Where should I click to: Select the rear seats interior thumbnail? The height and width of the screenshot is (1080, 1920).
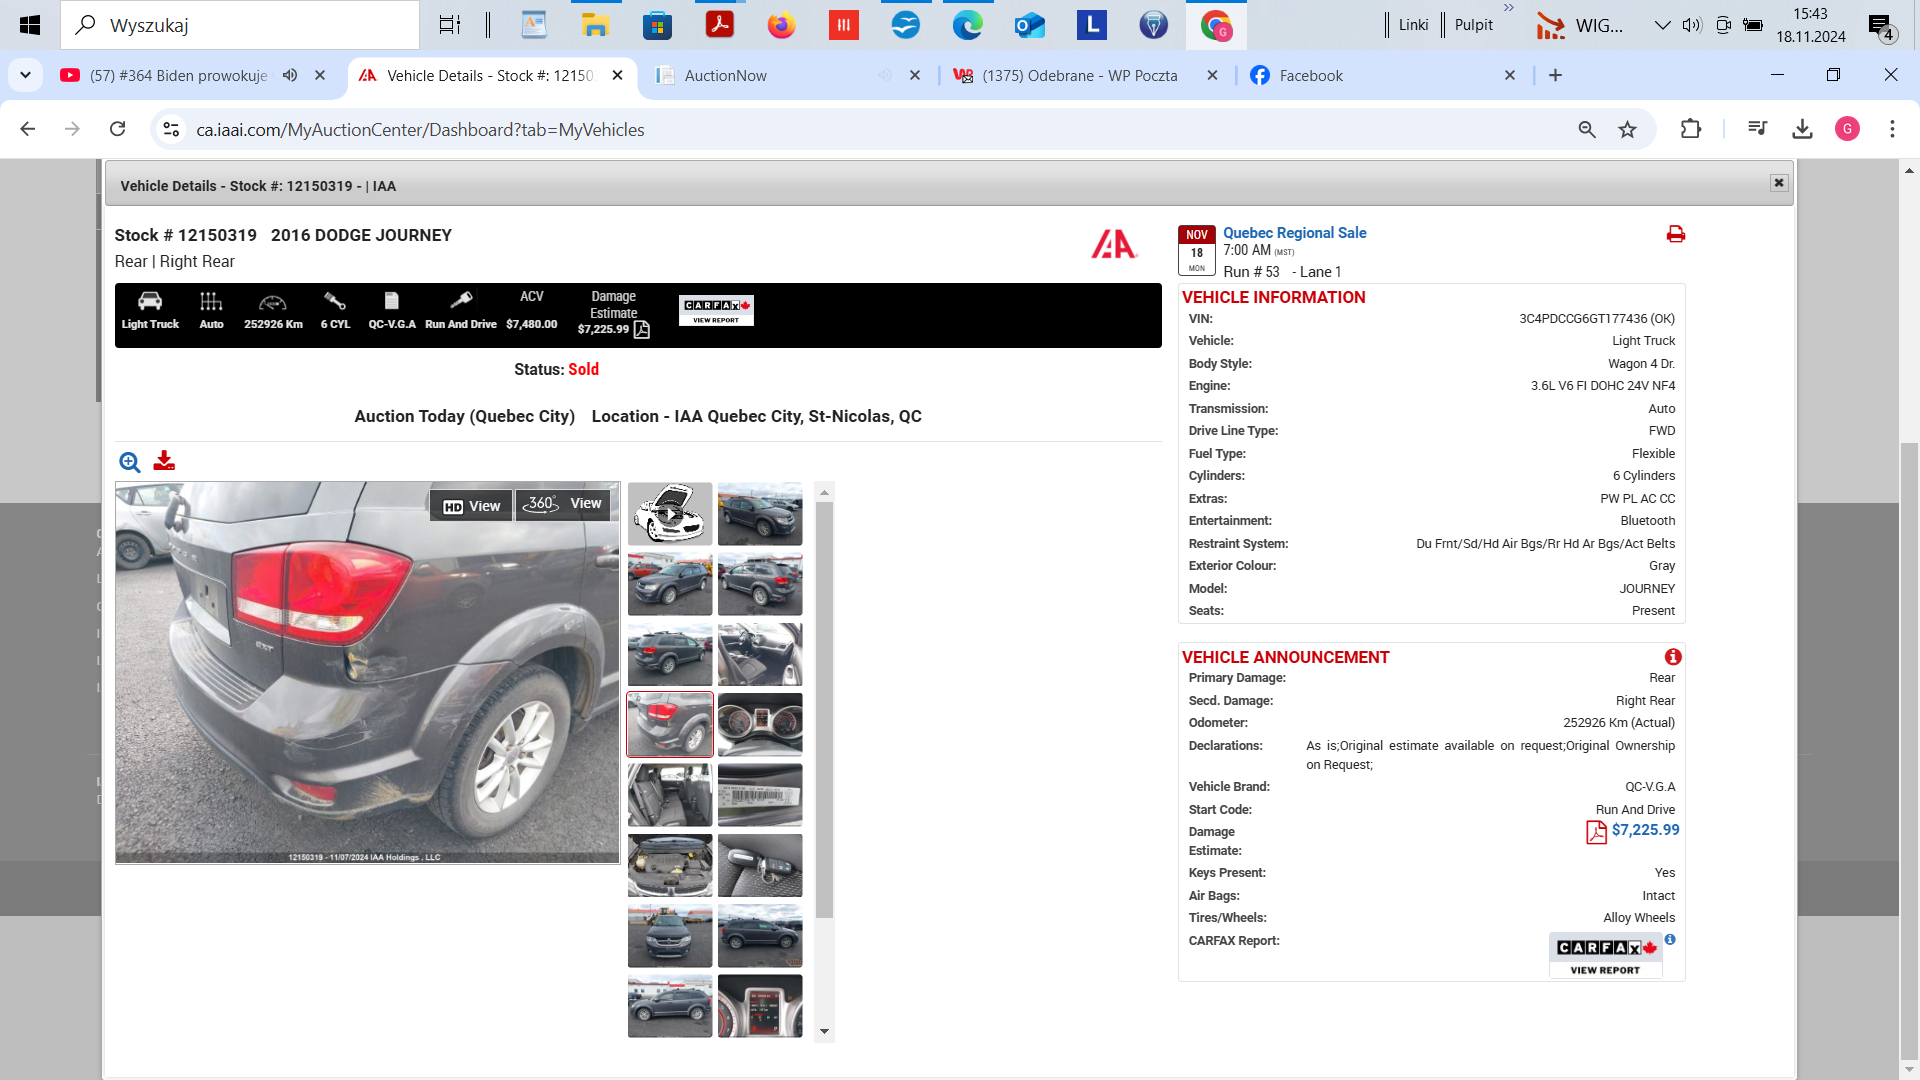click(x=670, y=795)
